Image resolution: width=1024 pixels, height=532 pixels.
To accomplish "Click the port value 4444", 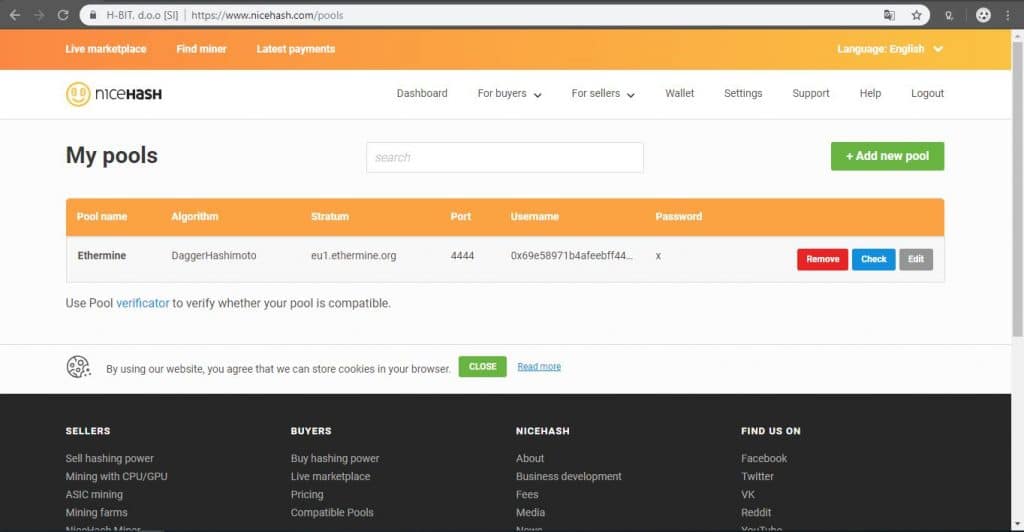I will 462,256.
